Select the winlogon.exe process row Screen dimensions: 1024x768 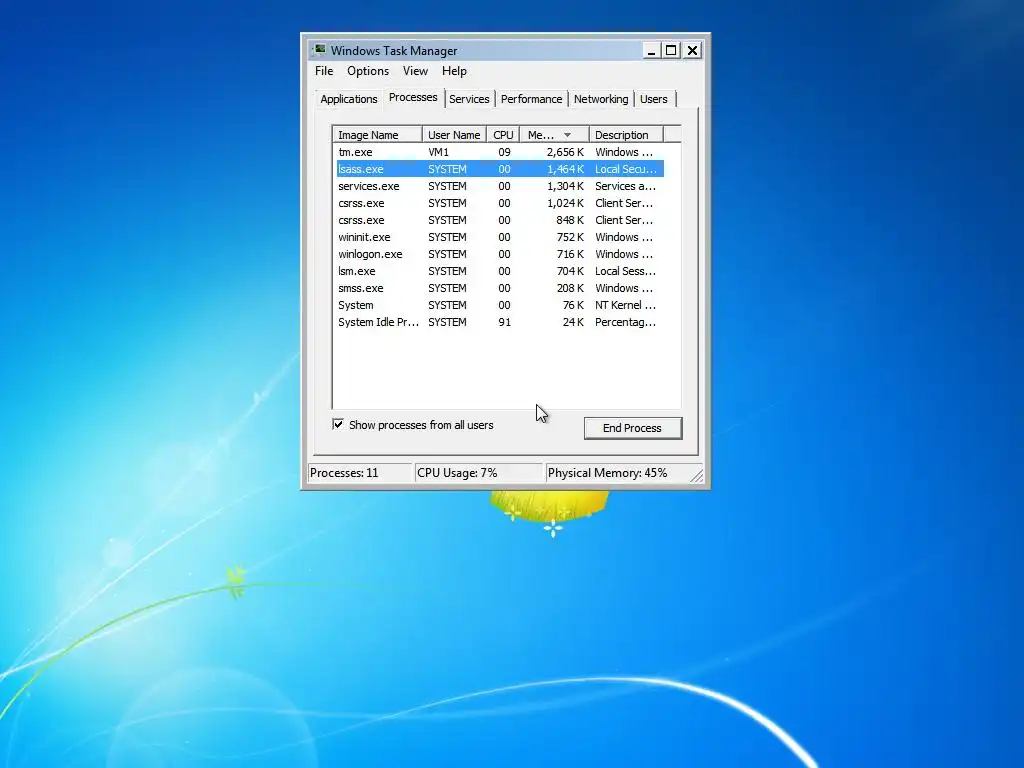[500, 254]
